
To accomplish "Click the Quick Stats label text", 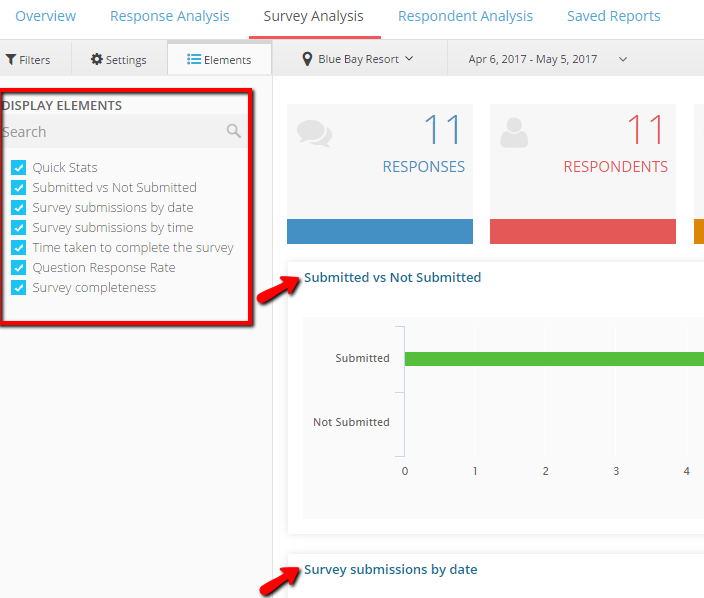I will point(65,167).
